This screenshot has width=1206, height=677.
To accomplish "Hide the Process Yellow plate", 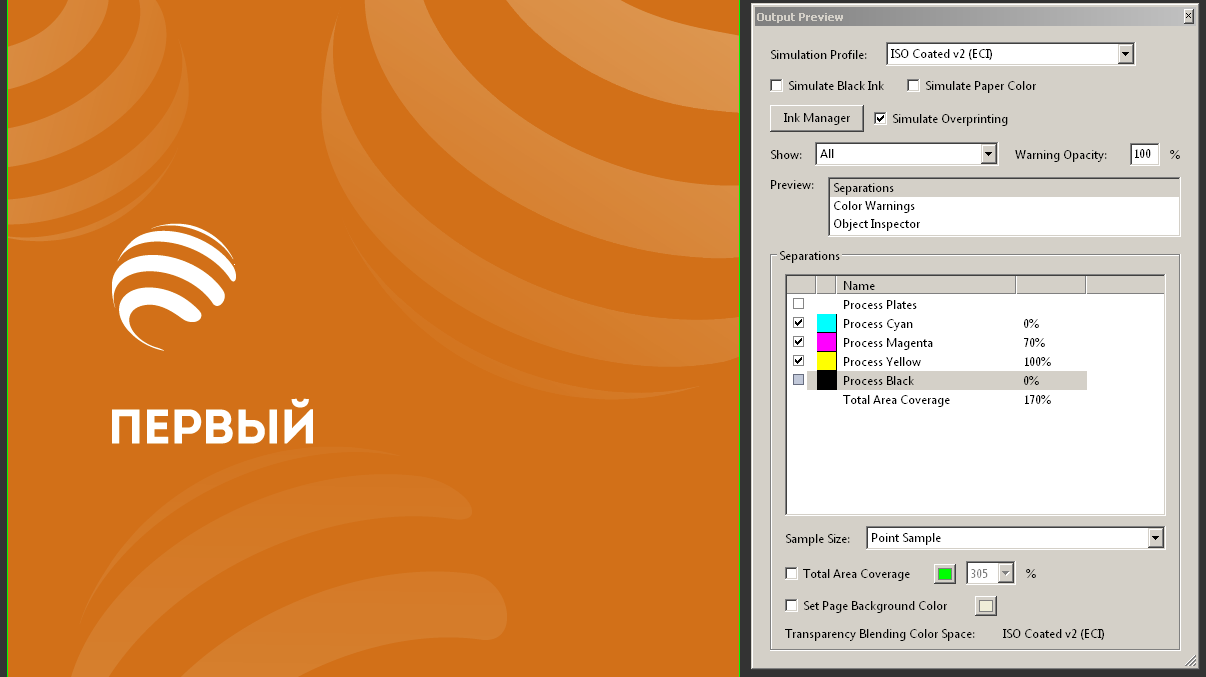I will (798, 361).
